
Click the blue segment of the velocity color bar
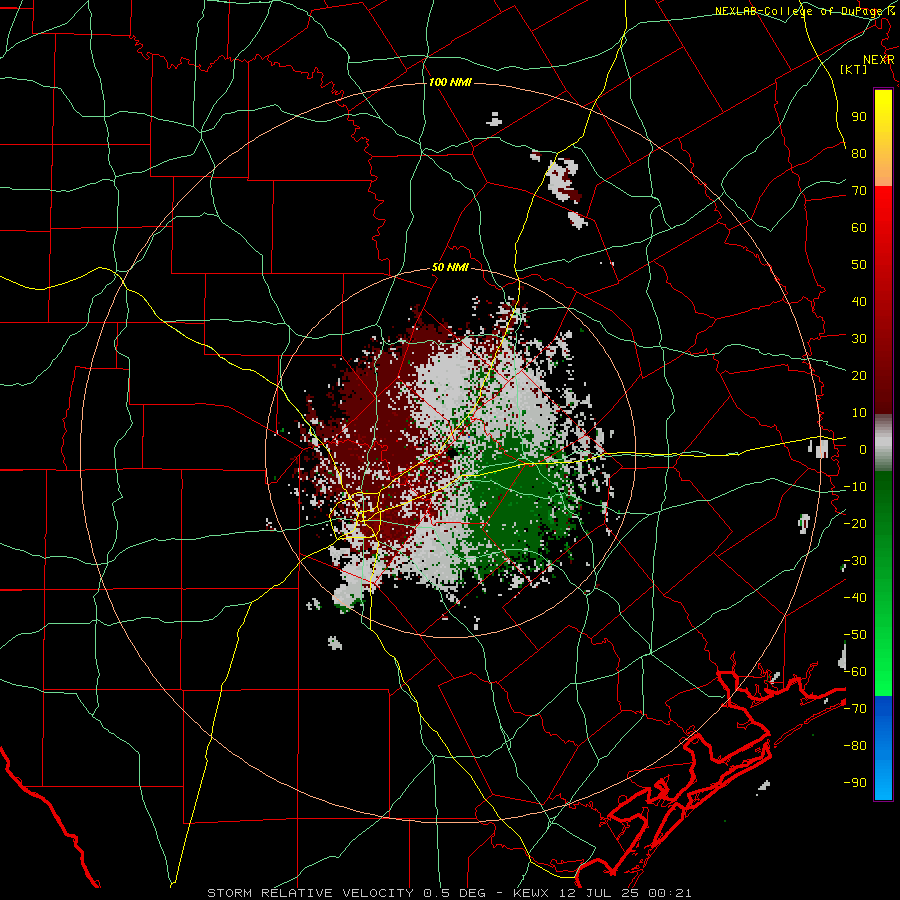883,747
